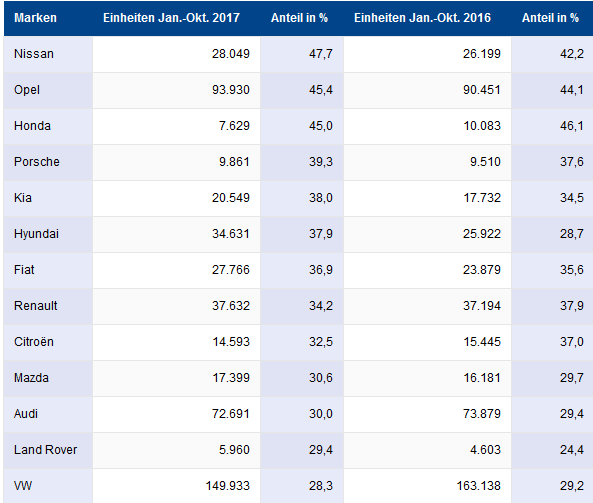Click Mazda 2017 units value 17.399

pos(231,377)
